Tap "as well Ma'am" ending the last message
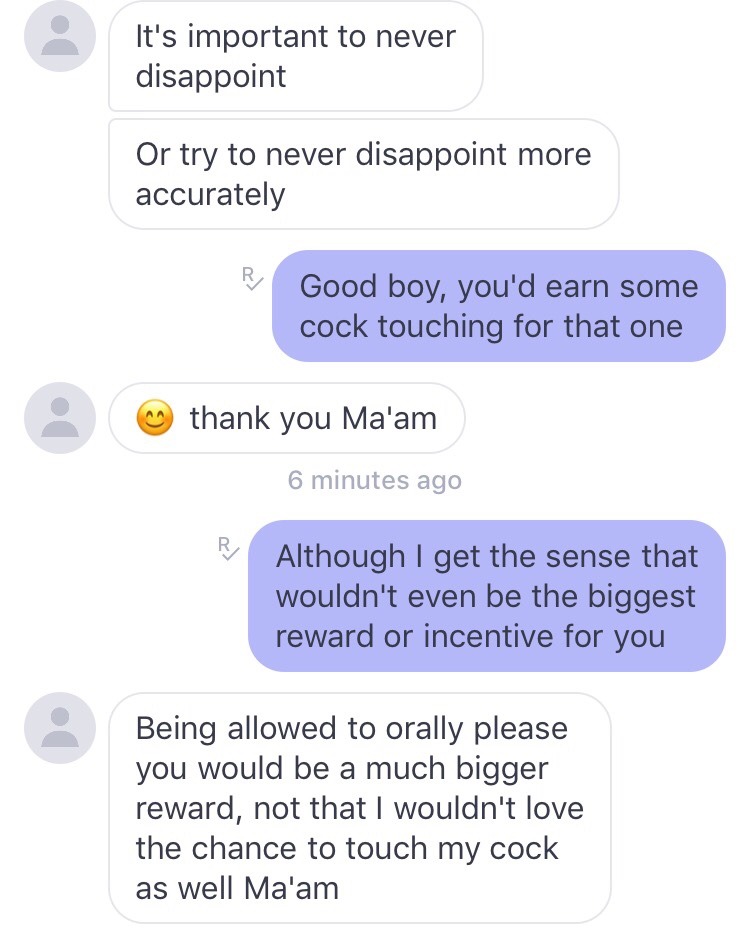The image size is (750, 930). [237, 888]
